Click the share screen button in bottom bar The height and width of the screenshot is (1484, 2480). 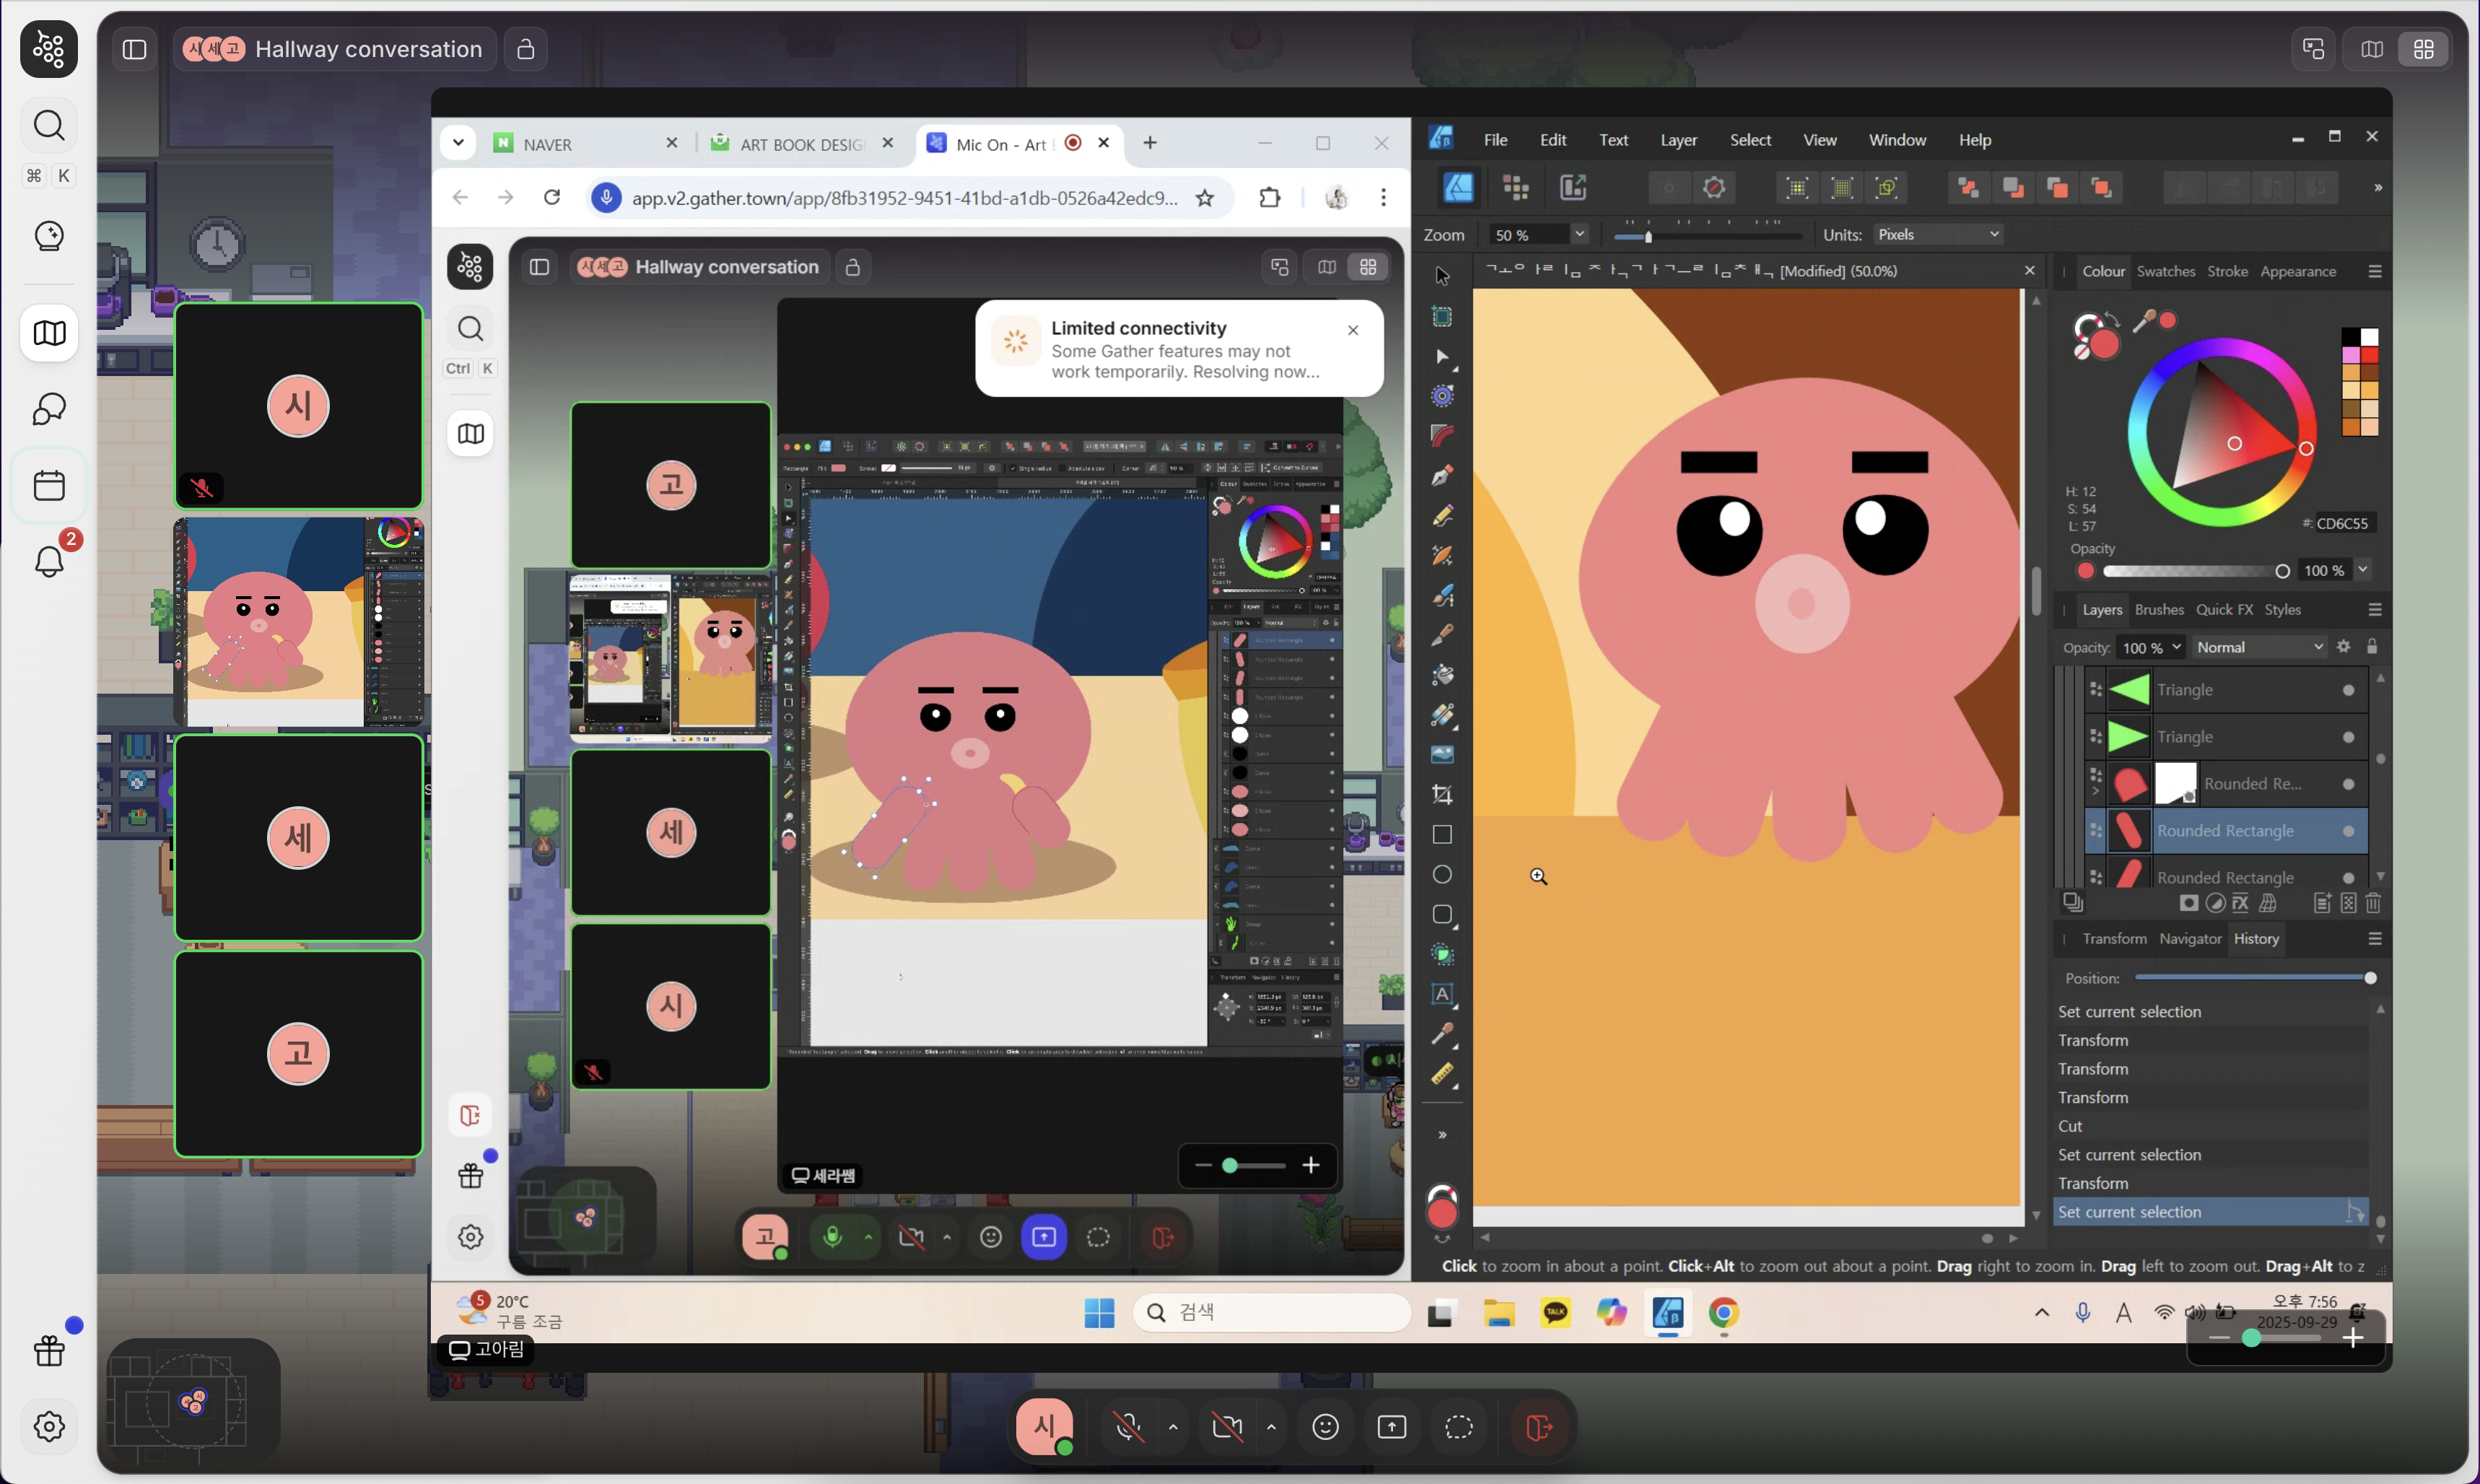point(1392,1427)
